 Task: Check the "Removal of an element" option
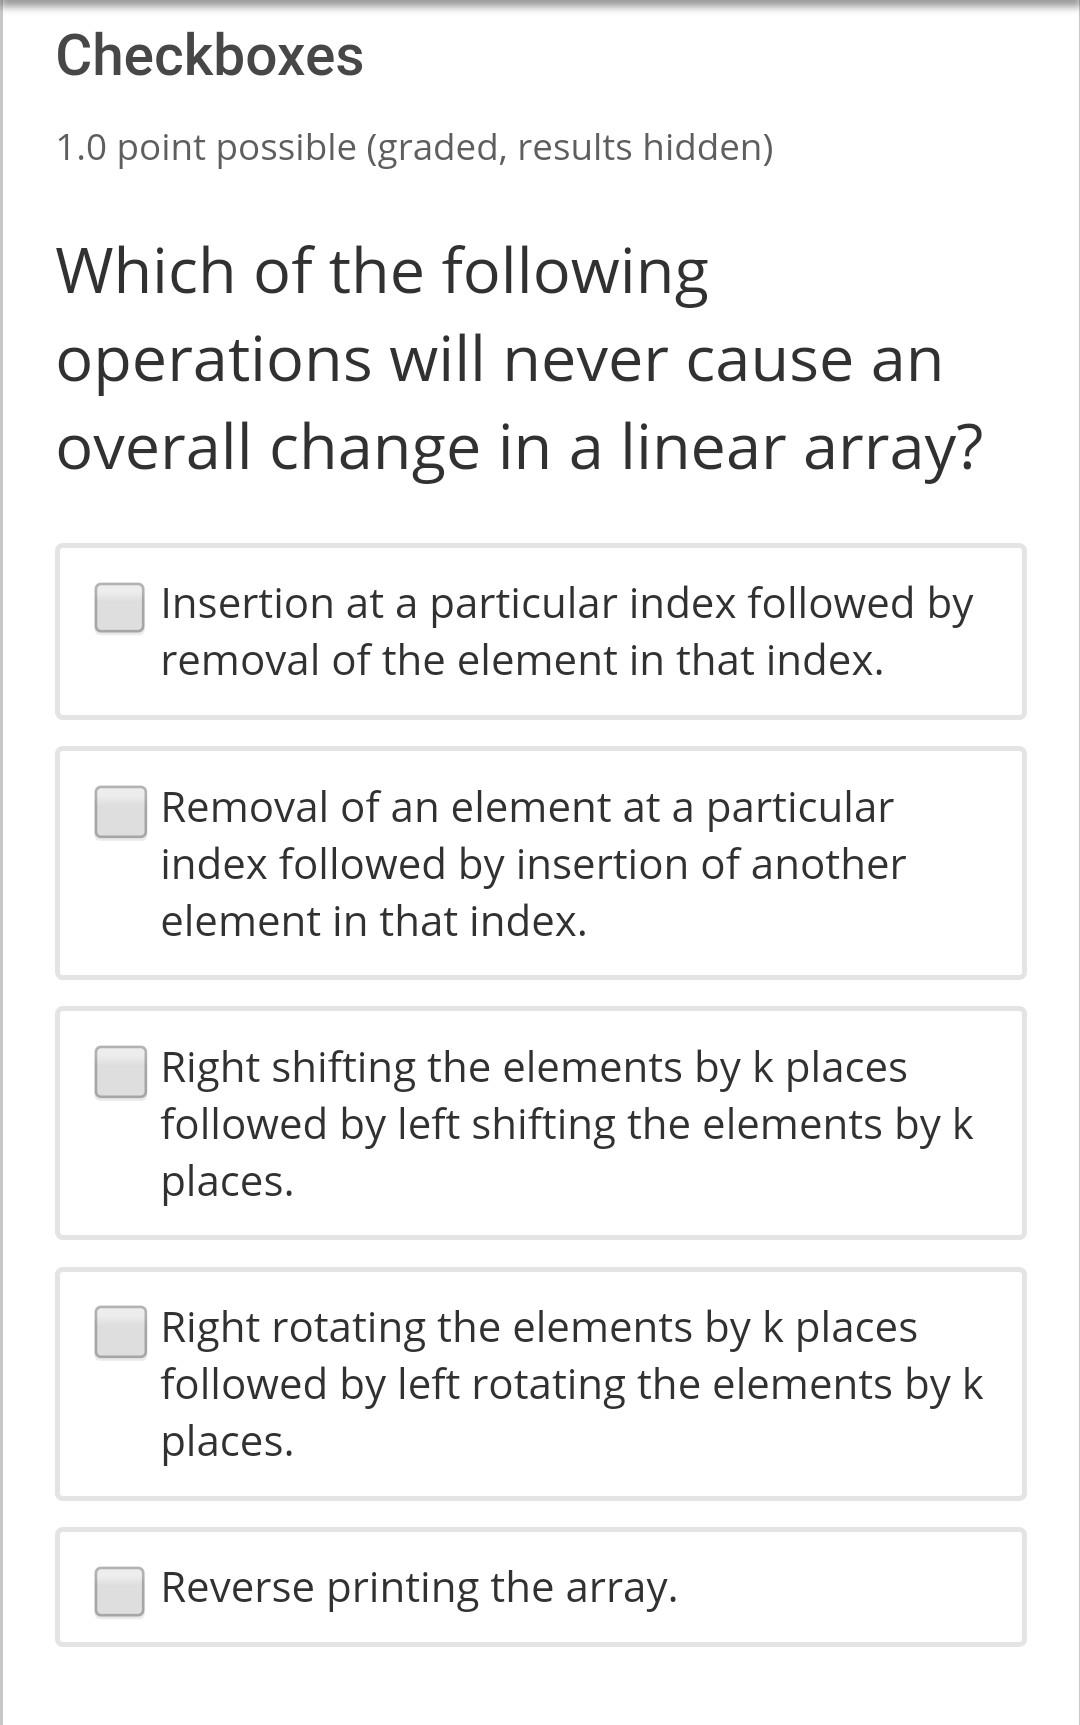pos(122,812)
